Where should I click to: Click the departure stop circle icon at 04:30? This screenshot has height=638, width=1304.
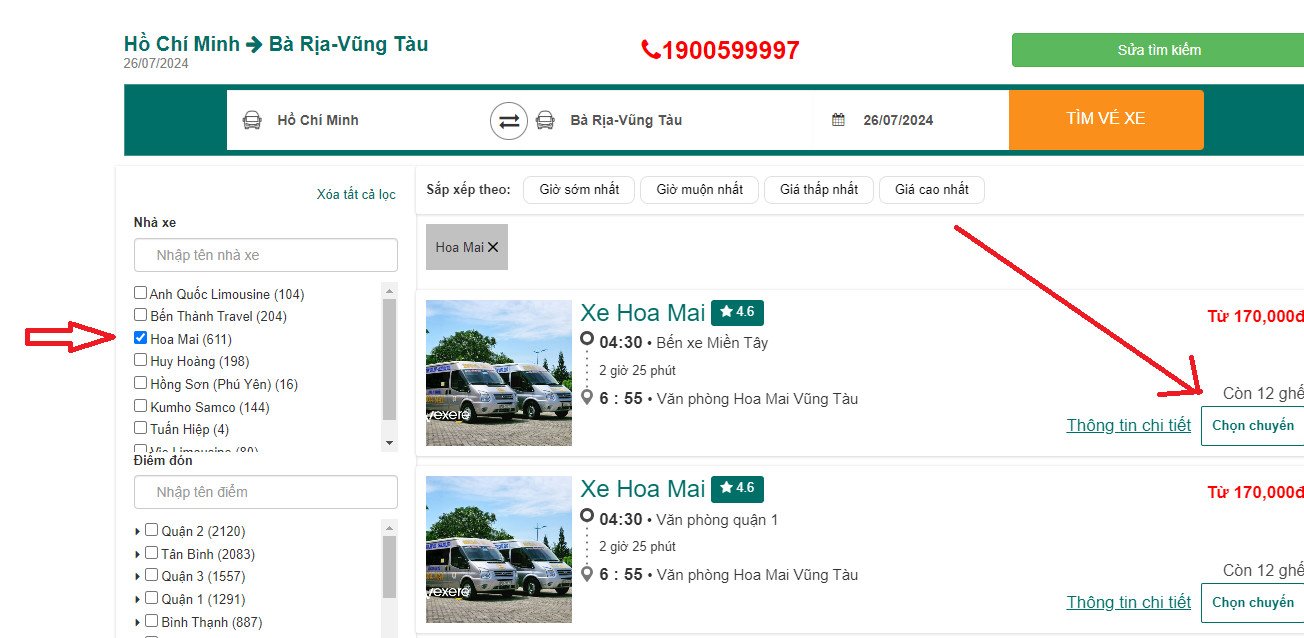point(585,337)
